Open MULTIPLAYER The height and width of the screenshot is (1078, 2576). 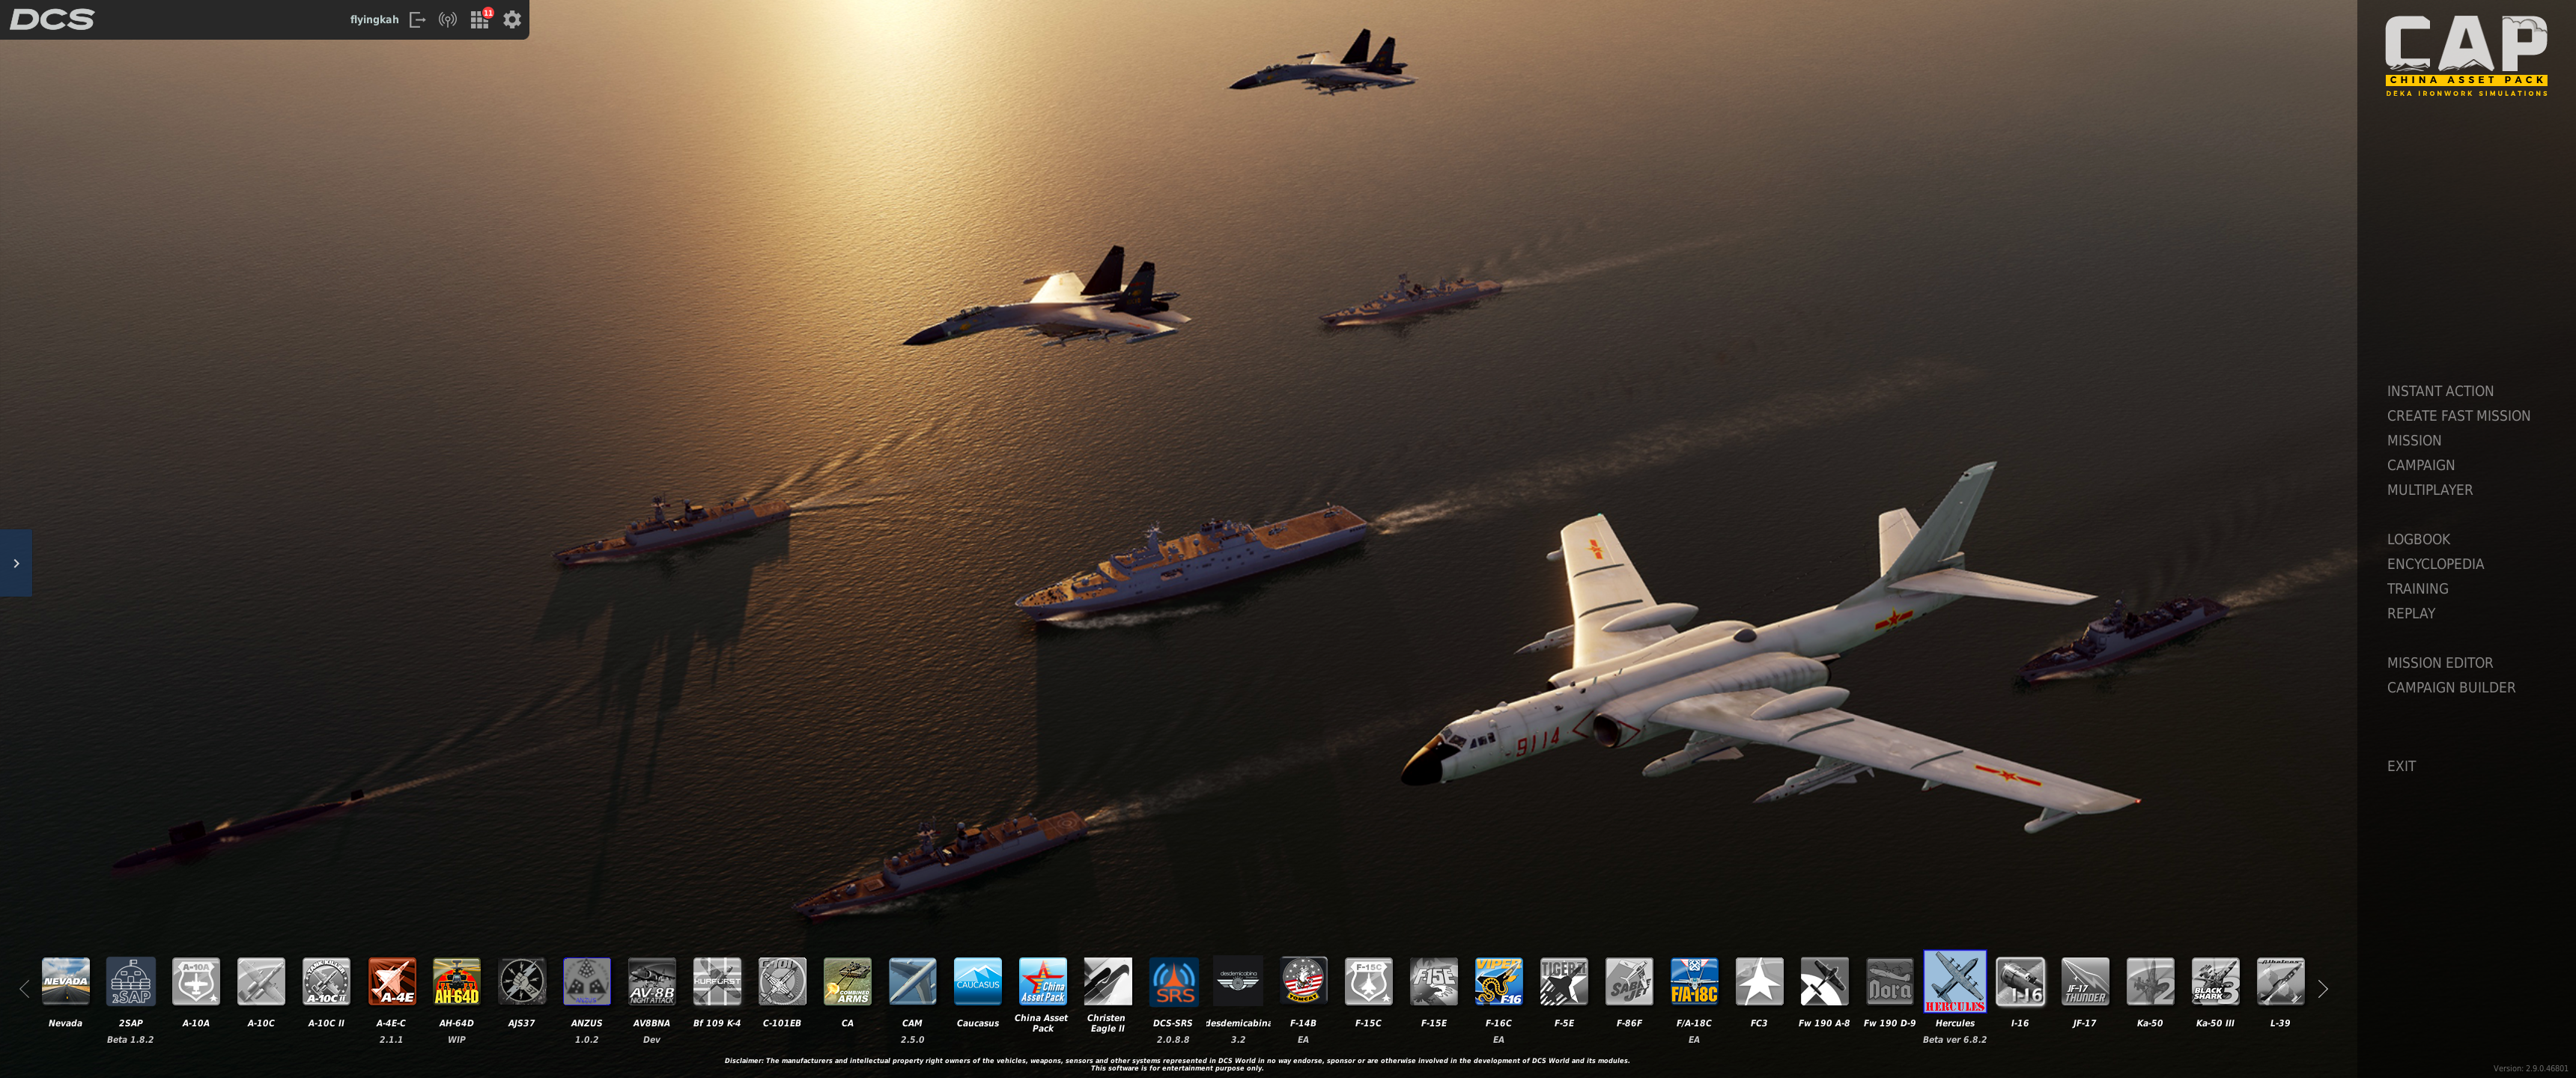click(2429, 490)
